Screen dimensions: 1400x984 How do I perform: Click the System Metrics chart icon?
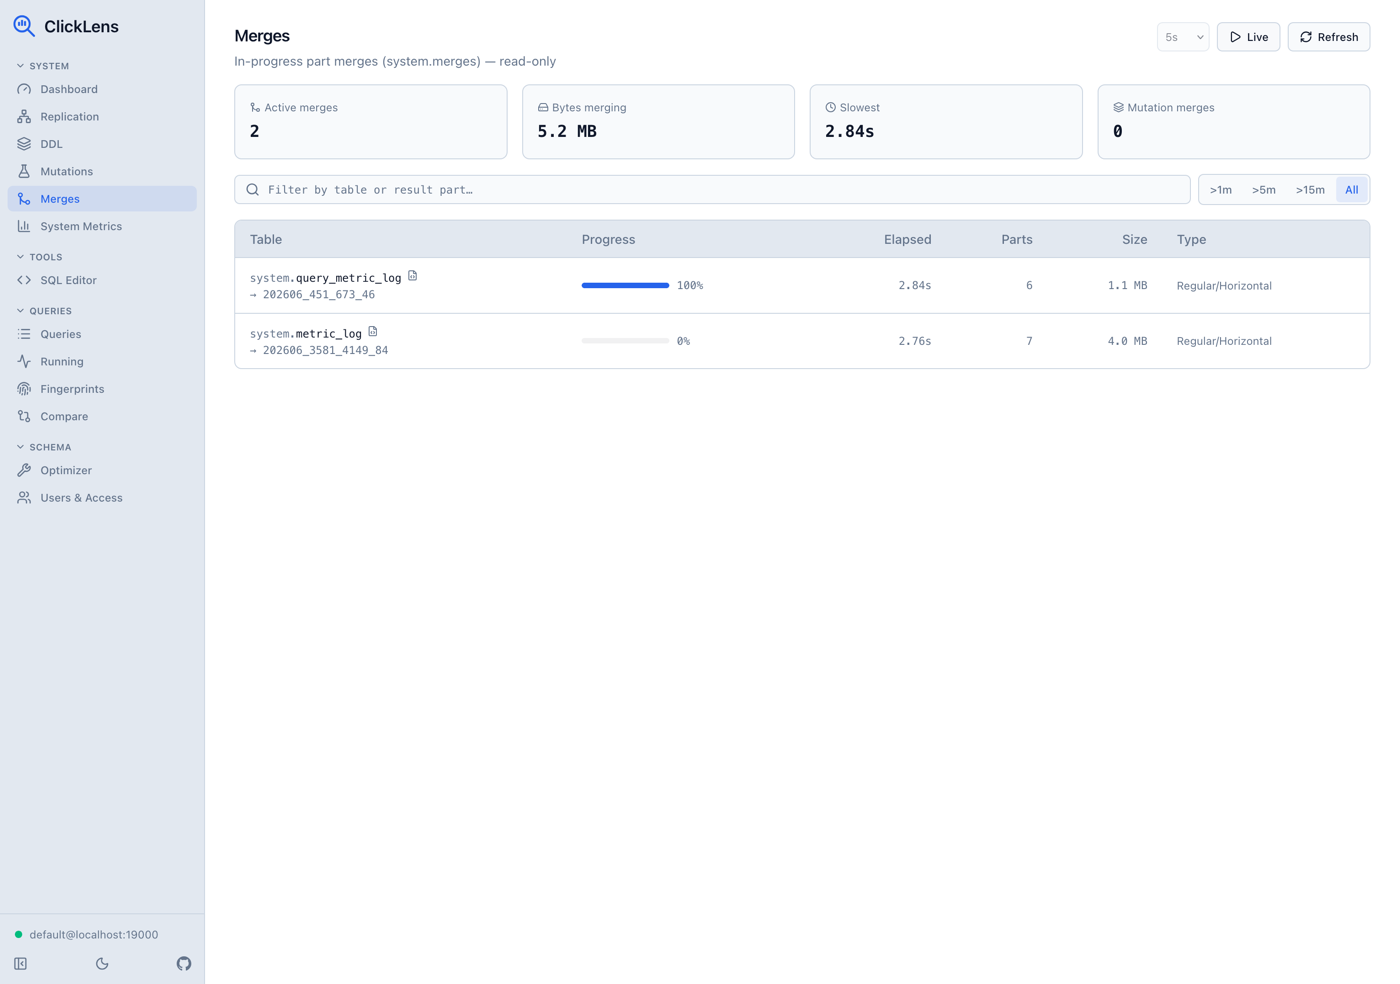coord(24,226)
